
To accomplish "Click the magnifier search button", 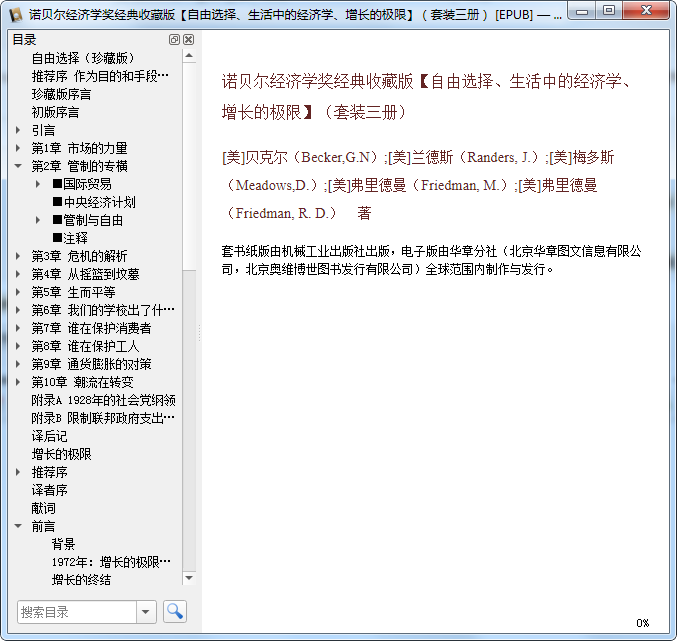I will point(175,611).
